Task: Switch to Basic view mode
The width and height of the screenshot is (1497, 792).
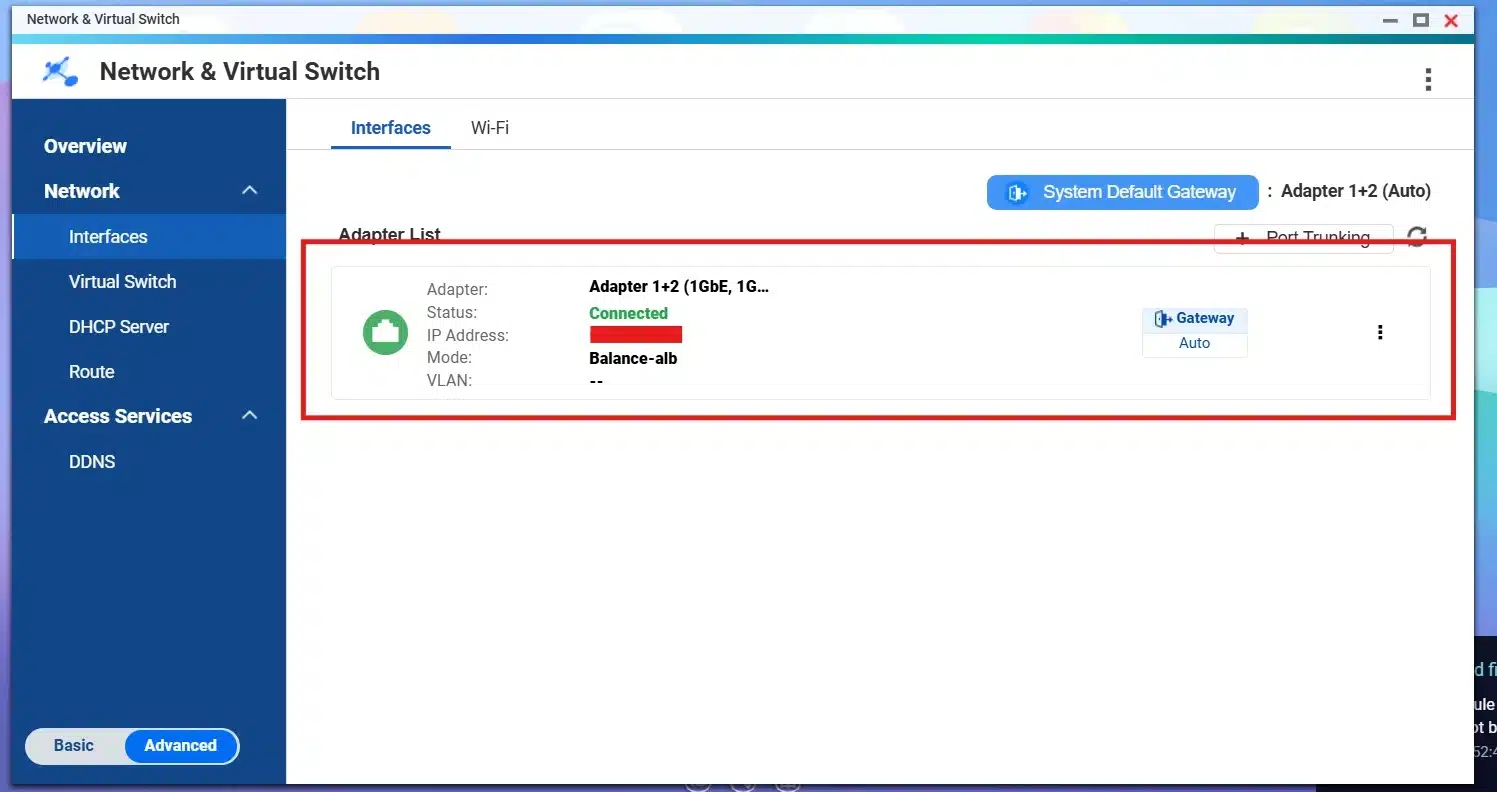Action: [73, 745]
